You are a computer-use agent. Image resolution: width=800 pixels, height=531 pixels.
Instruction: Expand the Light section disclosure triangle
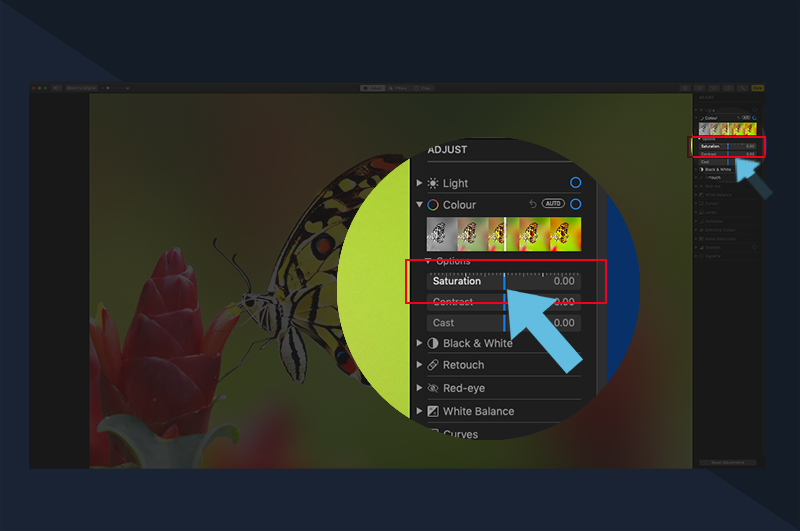point(419,183)
